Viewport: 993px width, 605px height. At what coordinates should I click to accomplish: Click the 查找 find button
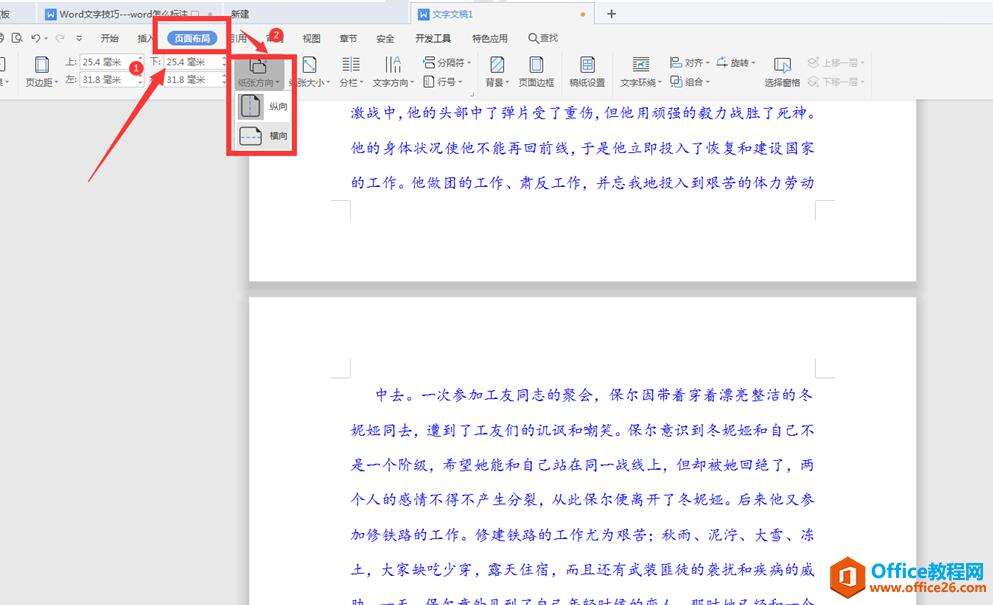coord(543,37)
